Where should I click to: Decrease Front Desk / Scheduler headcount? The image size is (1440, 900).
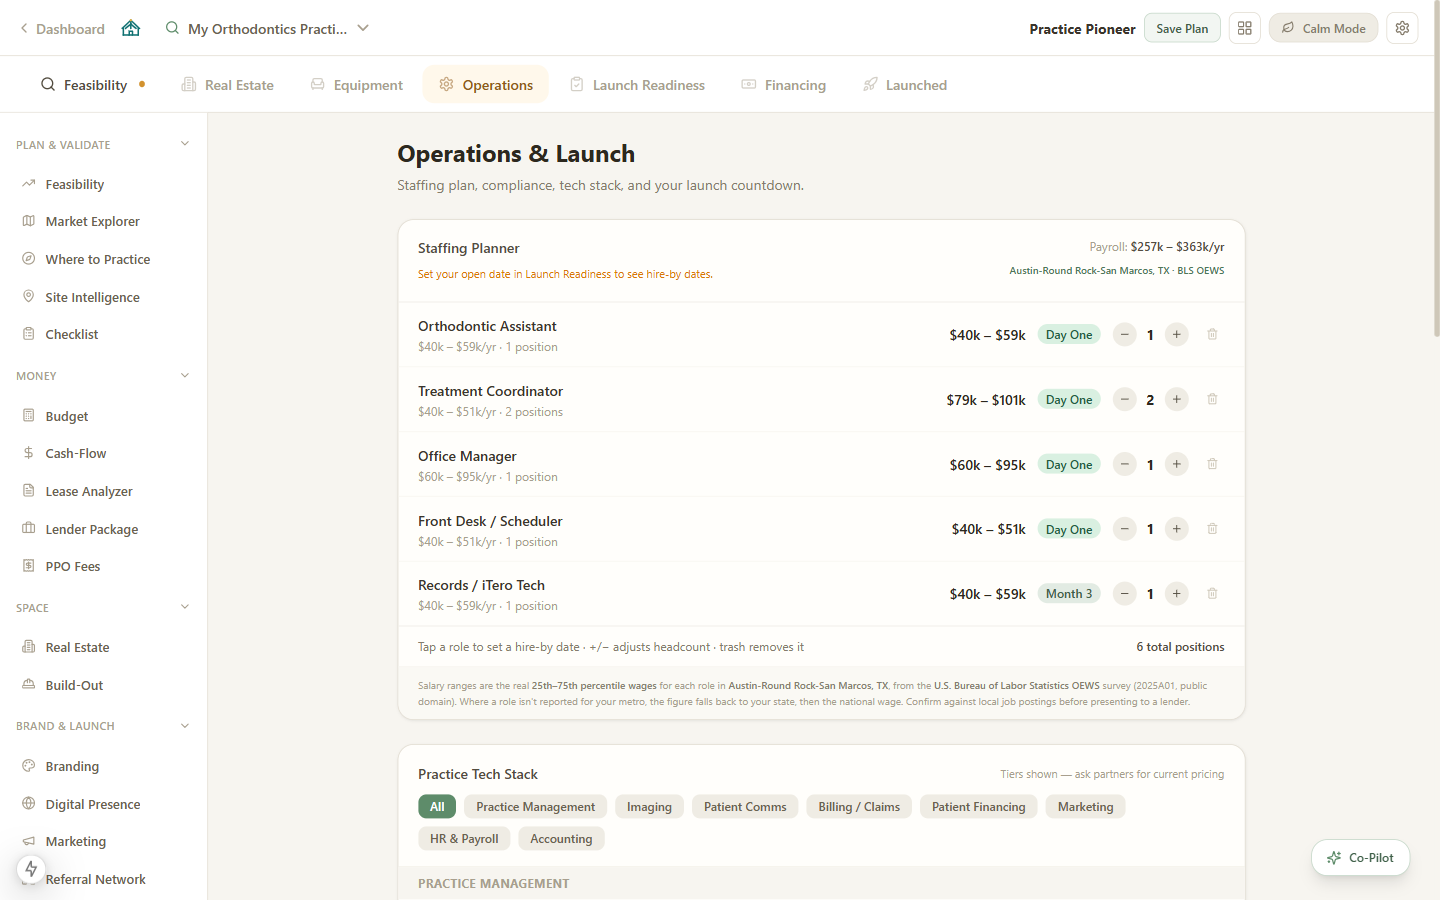[x=1125, y=529]
